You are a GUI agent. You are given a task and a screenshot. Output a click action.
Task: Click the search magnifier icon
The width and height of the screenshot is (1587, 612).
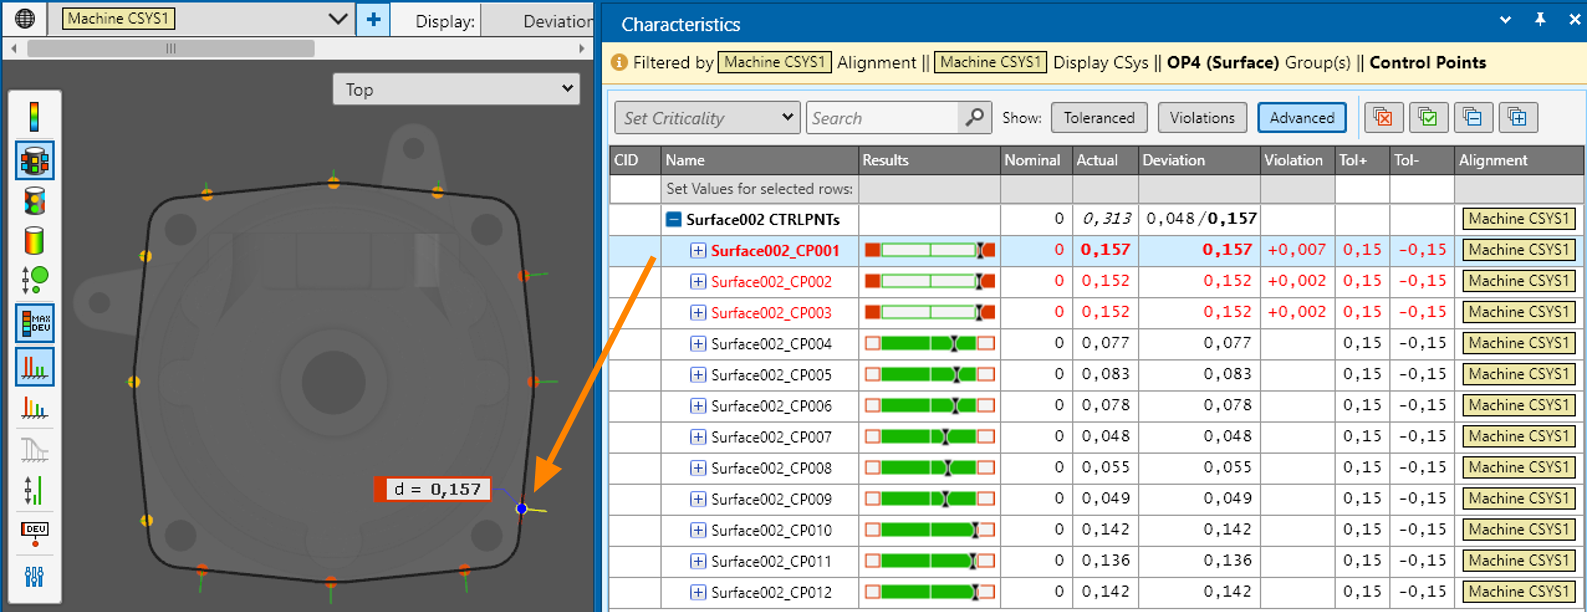[975, 118]
